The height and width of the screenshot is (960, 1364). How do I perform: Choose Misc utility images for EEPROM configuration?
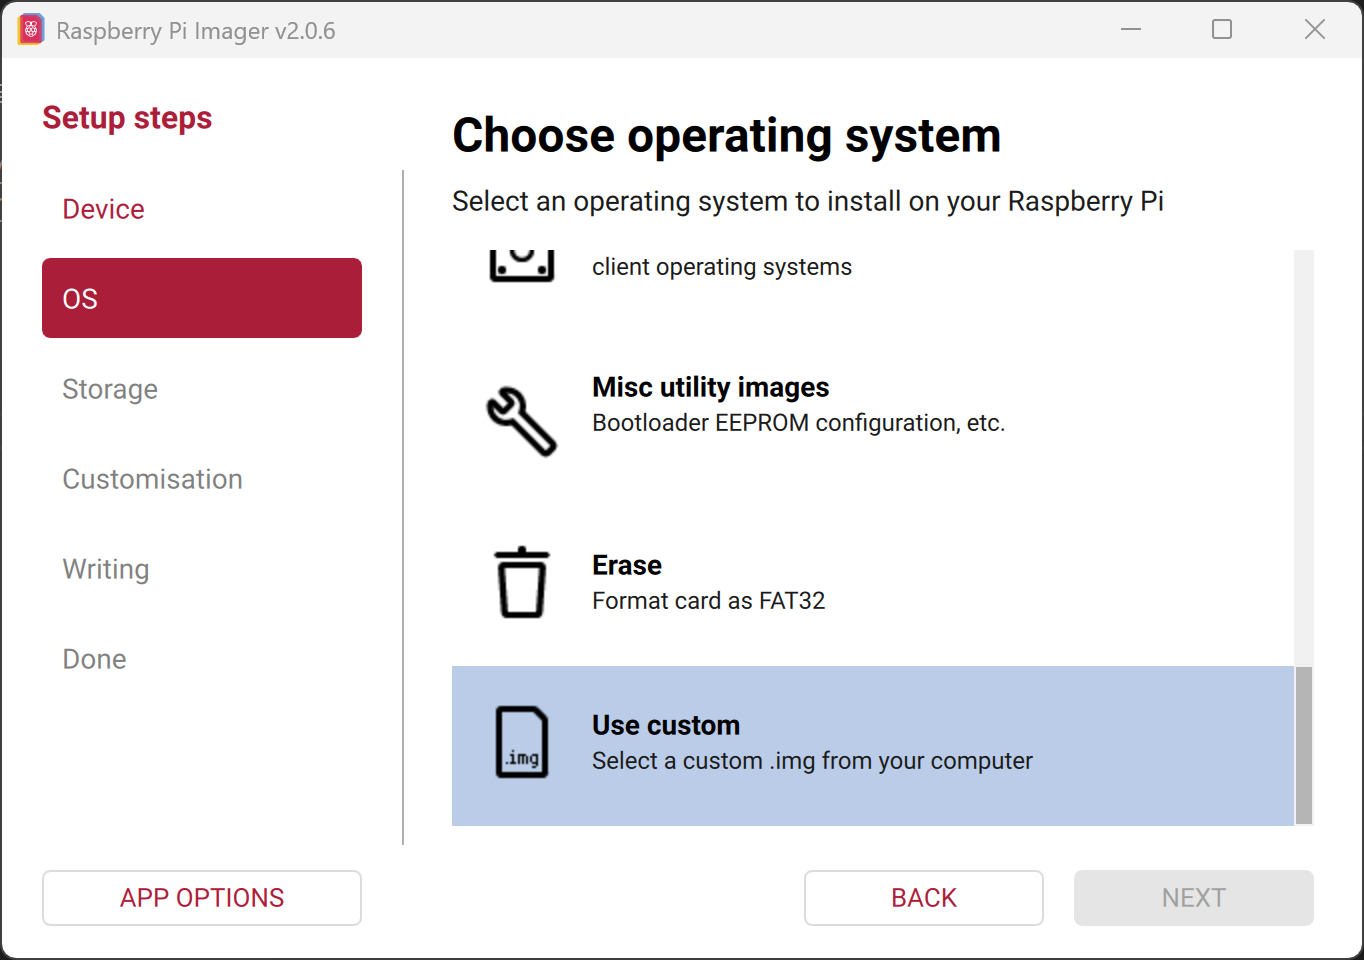point(800,403)
